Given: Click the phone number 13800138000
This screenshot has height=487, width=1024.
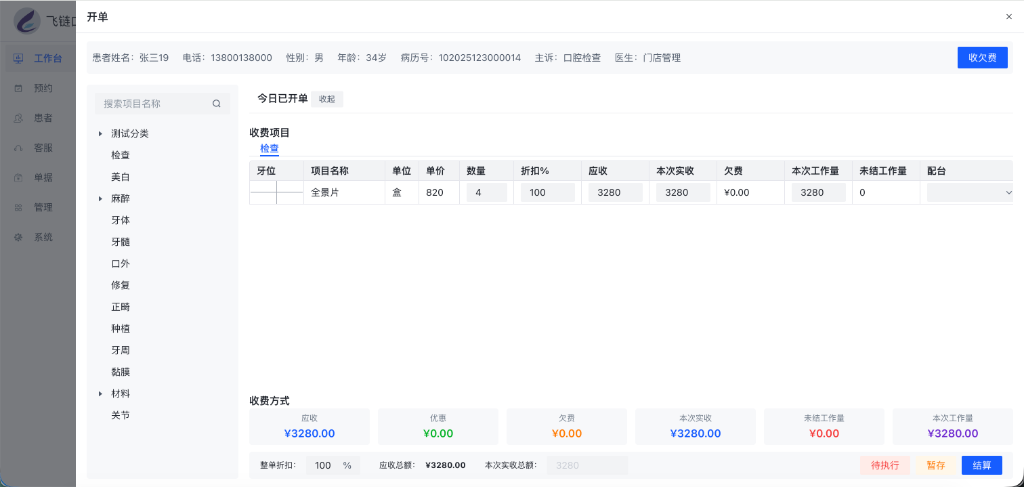Looking at the screenshot, I should click(241, 57).
